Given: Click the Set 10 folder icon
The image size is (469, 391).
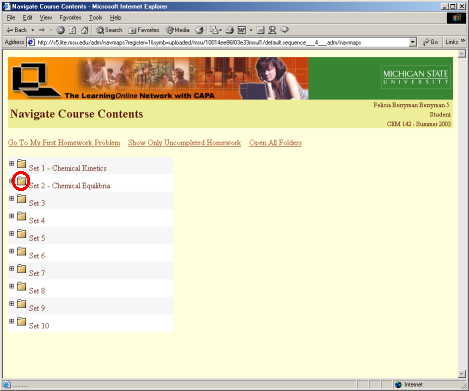Looking at the screenshot, I should pos(22,321).
